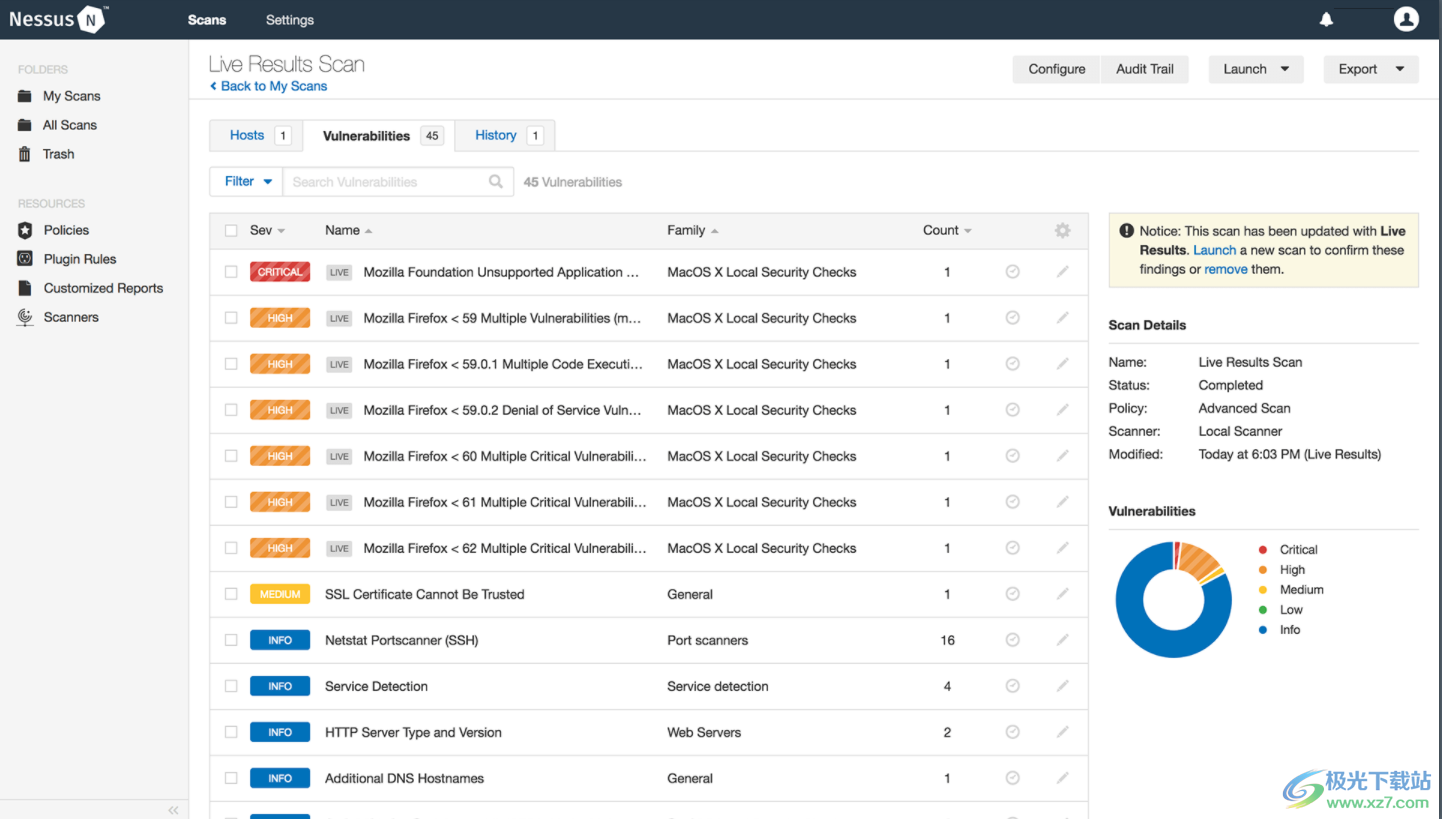Open the user account profile icon
This screenshot has width=1442, height=819.
[x=1406, y=19]
